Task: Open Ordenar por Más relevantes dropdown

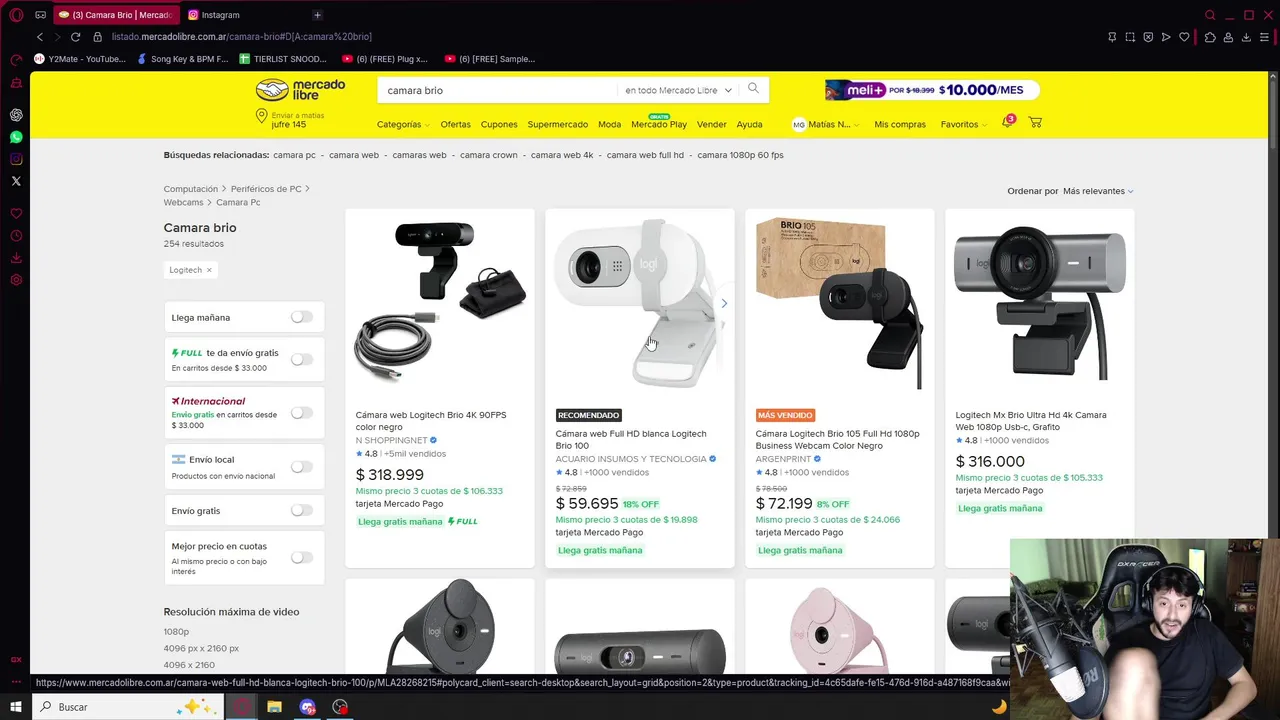Action: click(1097, 191)
